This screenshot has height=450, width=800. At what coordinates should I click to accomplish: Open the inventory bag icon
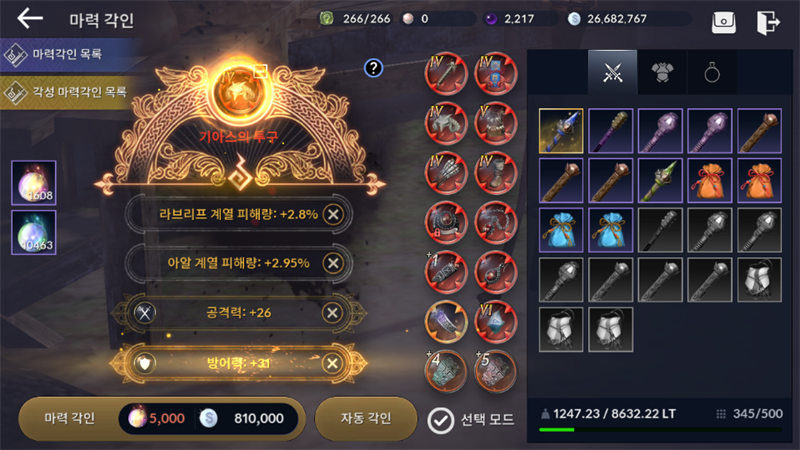tap(723, 22)
